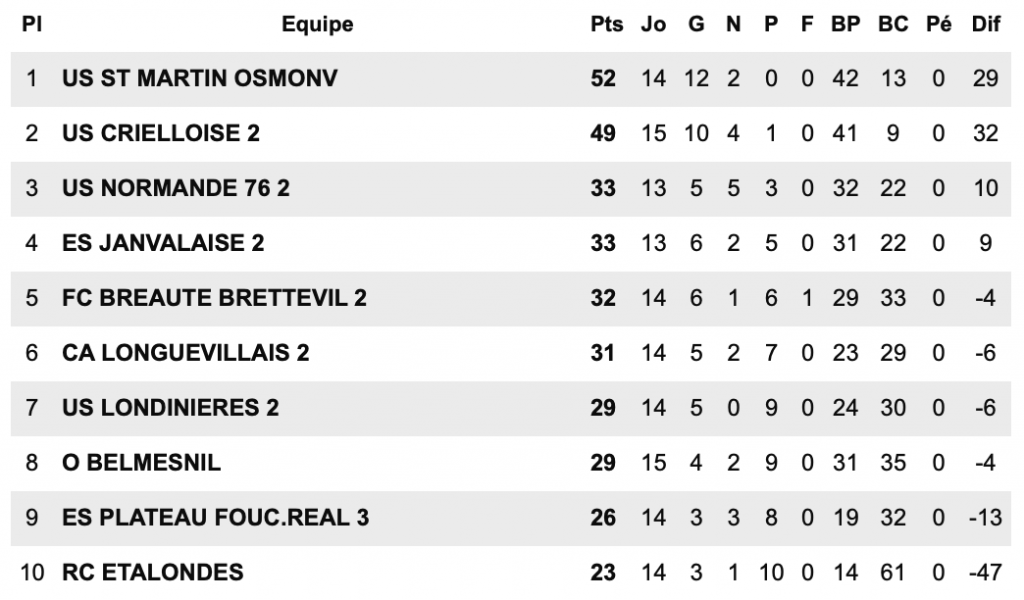
Task: Click the Pl ranking column header
Action: pos(32,25)
